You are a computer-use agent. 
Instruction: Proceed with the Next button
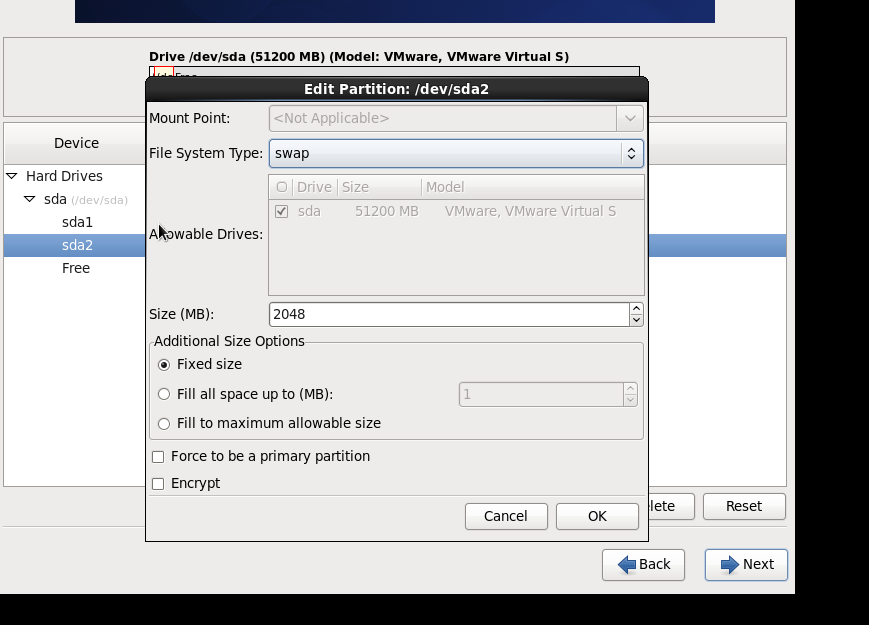(746, 565)
